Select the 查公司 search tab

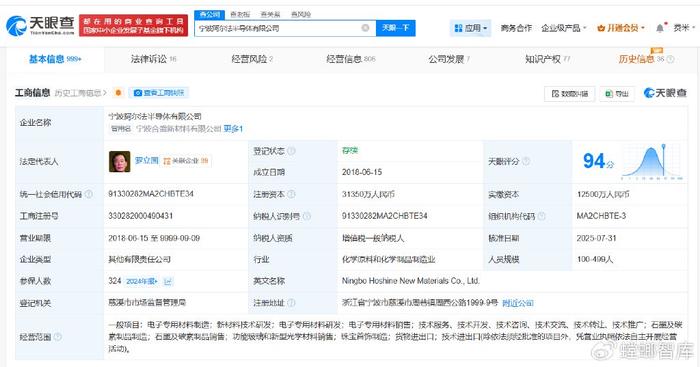209,14
